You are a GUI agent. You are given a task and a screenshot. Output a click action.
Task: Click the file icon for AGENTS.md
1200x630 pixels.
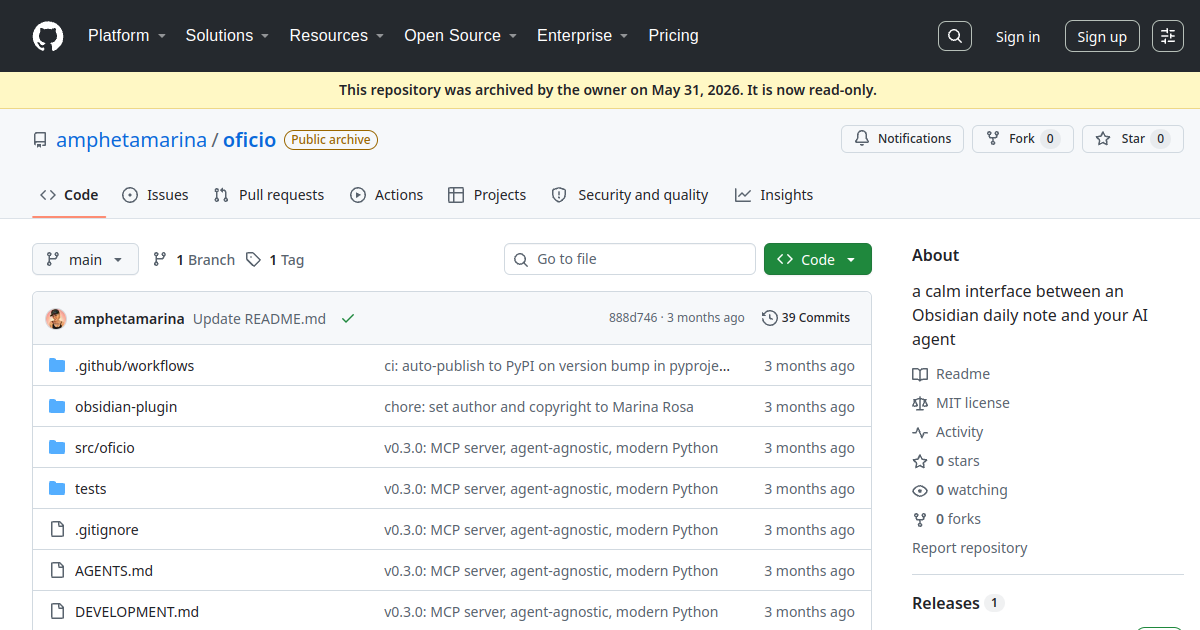pos(57,571)
